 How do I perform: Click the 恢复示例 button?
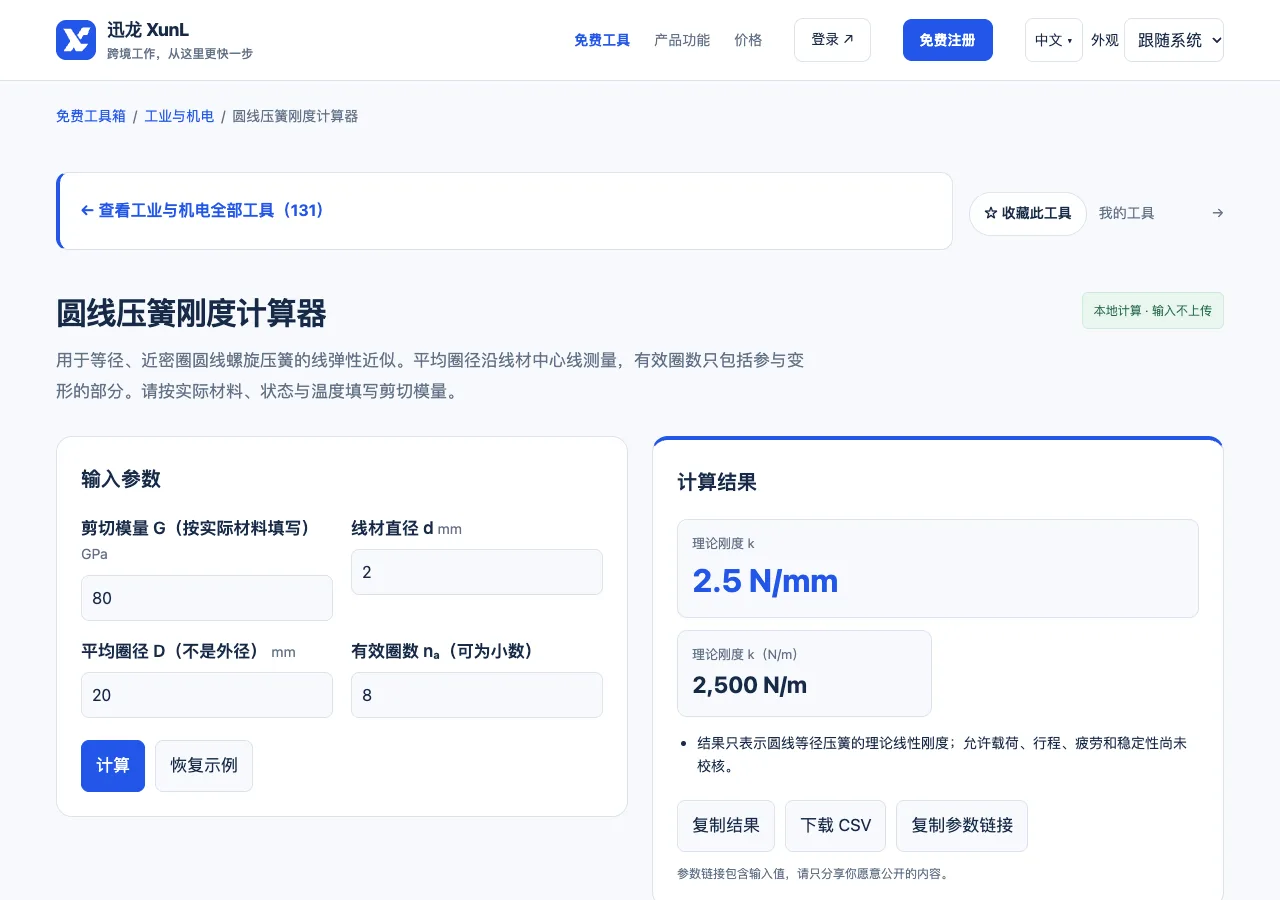coord(204,766)
